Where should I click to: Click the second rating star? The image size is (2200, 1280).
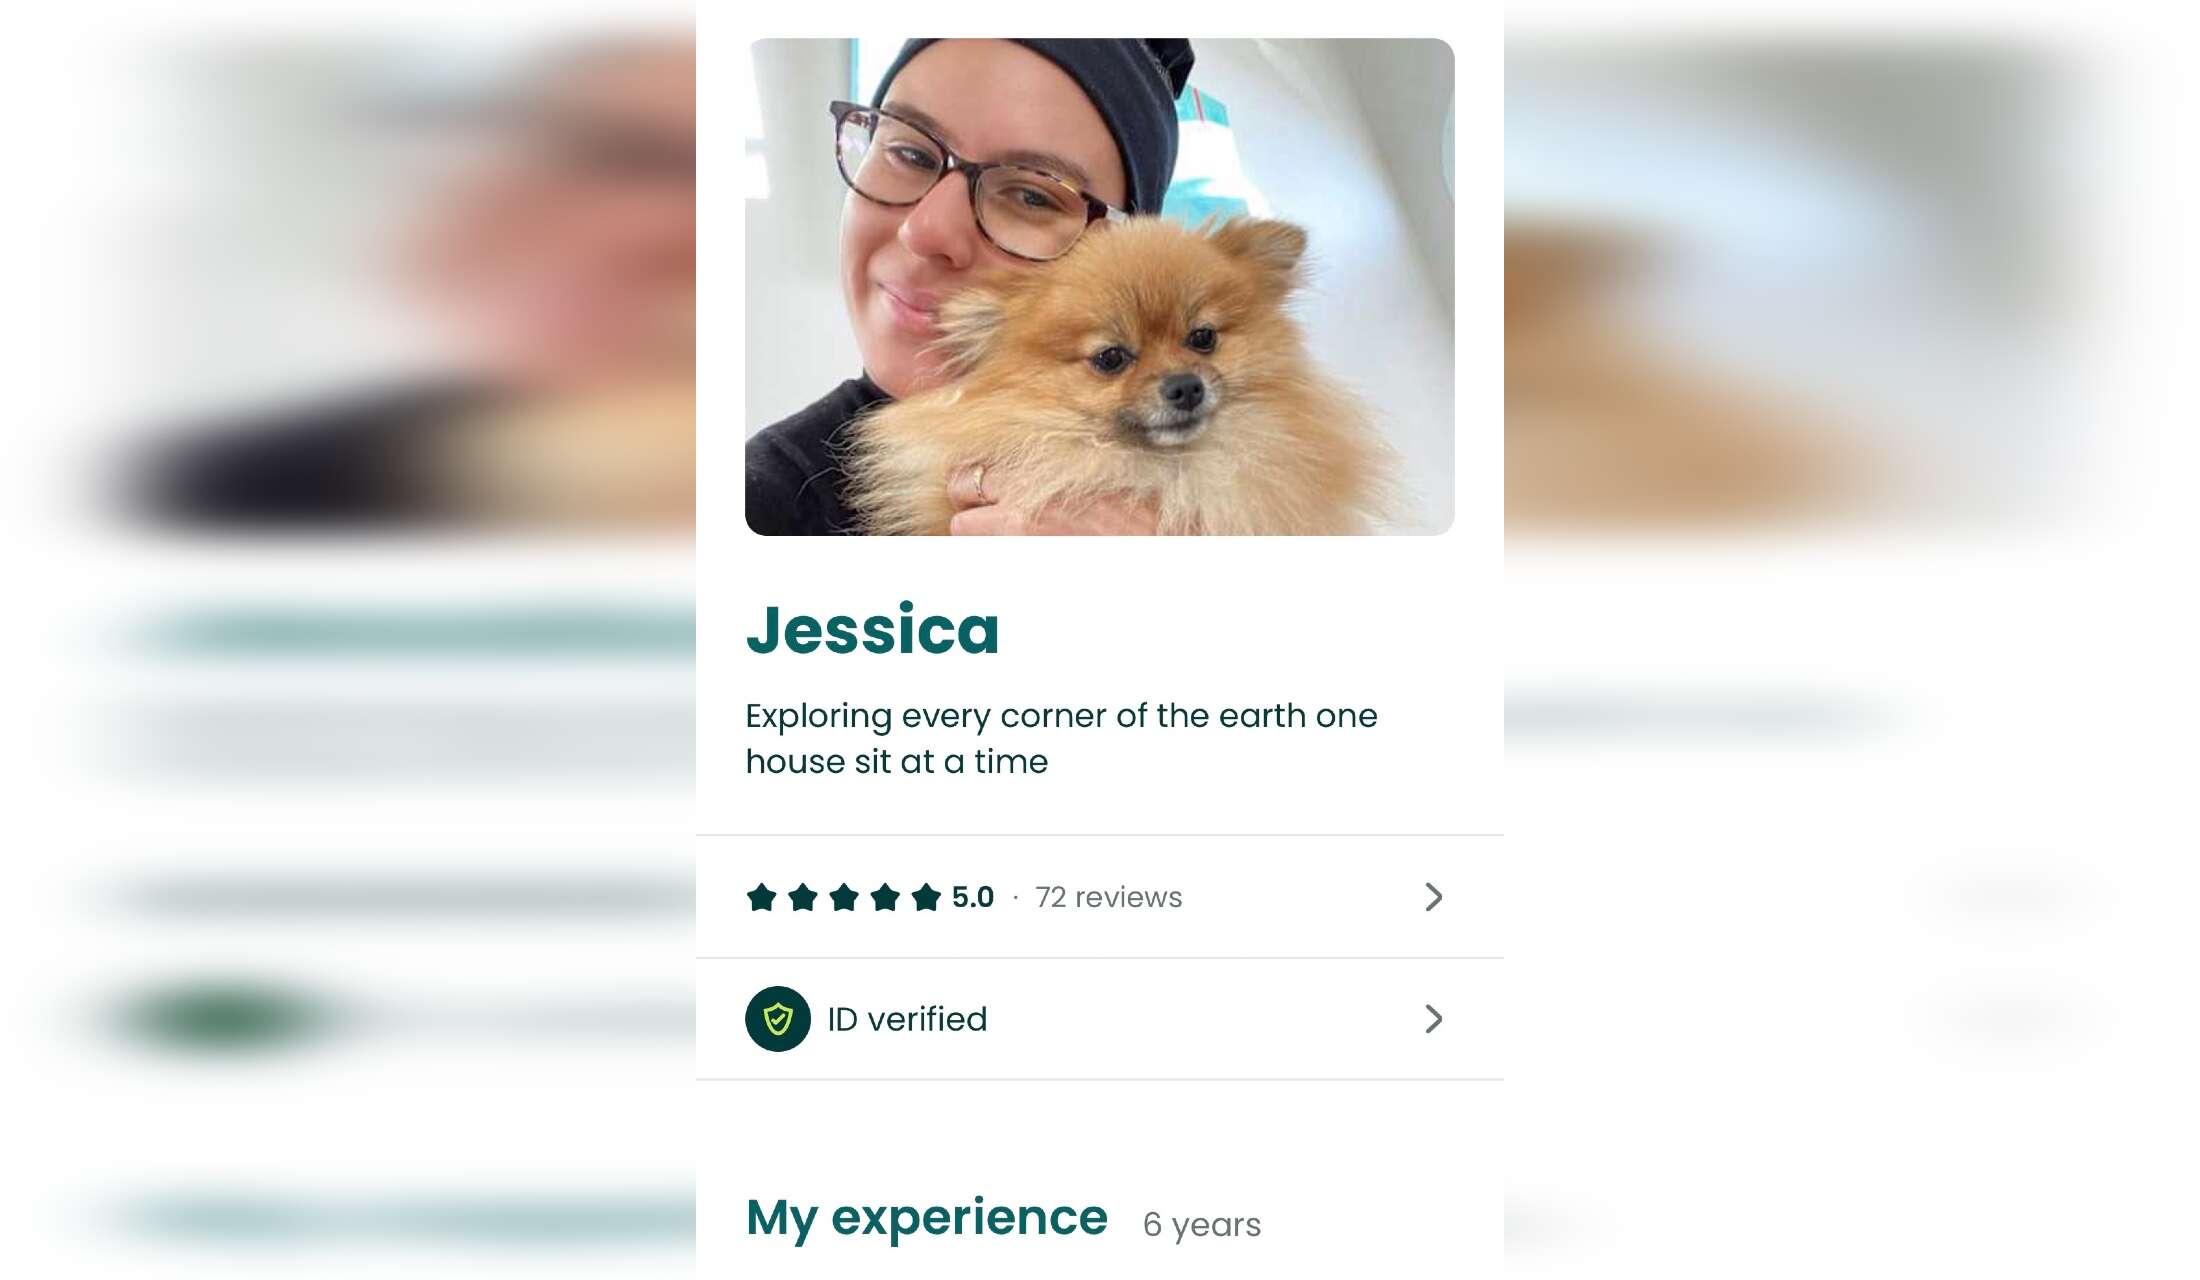click(x=803, y=897)
